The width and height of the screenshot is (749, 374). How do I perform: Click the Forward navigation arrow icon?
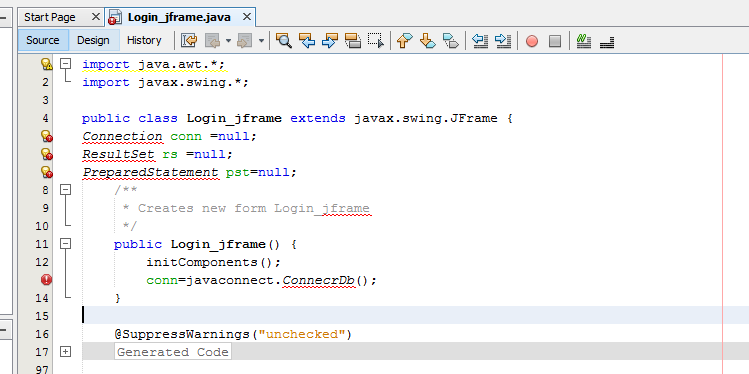pyautogui.click(x=244, y=41)
